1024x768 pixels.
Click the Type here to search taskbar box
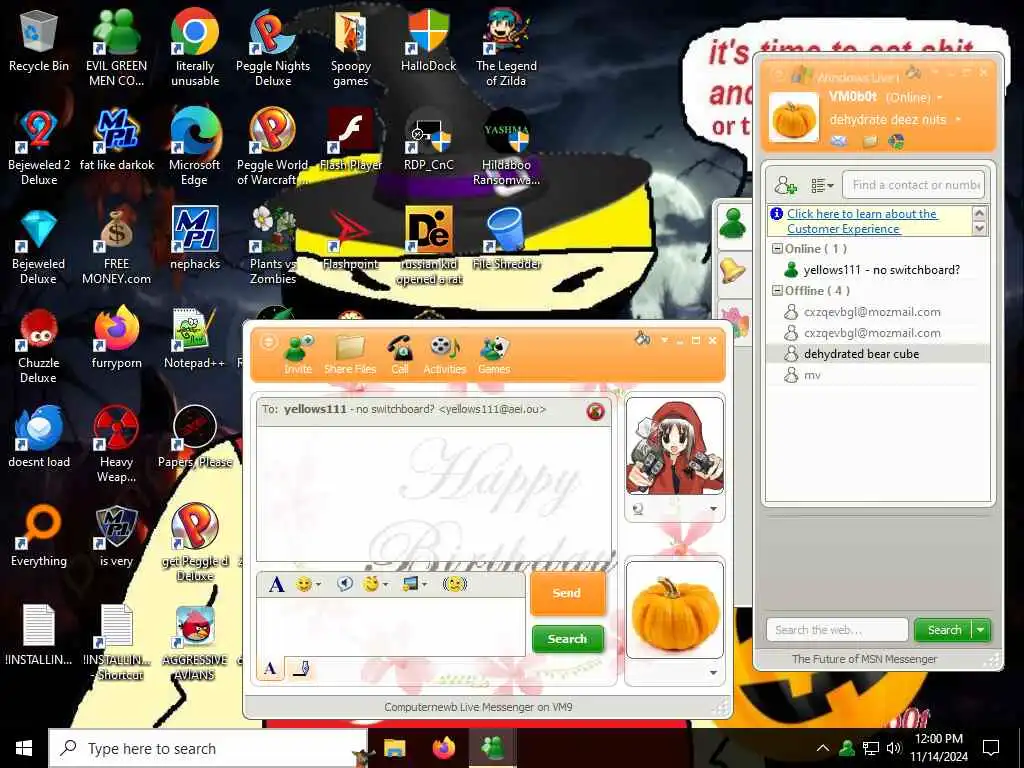pyautogui.click(x=208, y=748)
